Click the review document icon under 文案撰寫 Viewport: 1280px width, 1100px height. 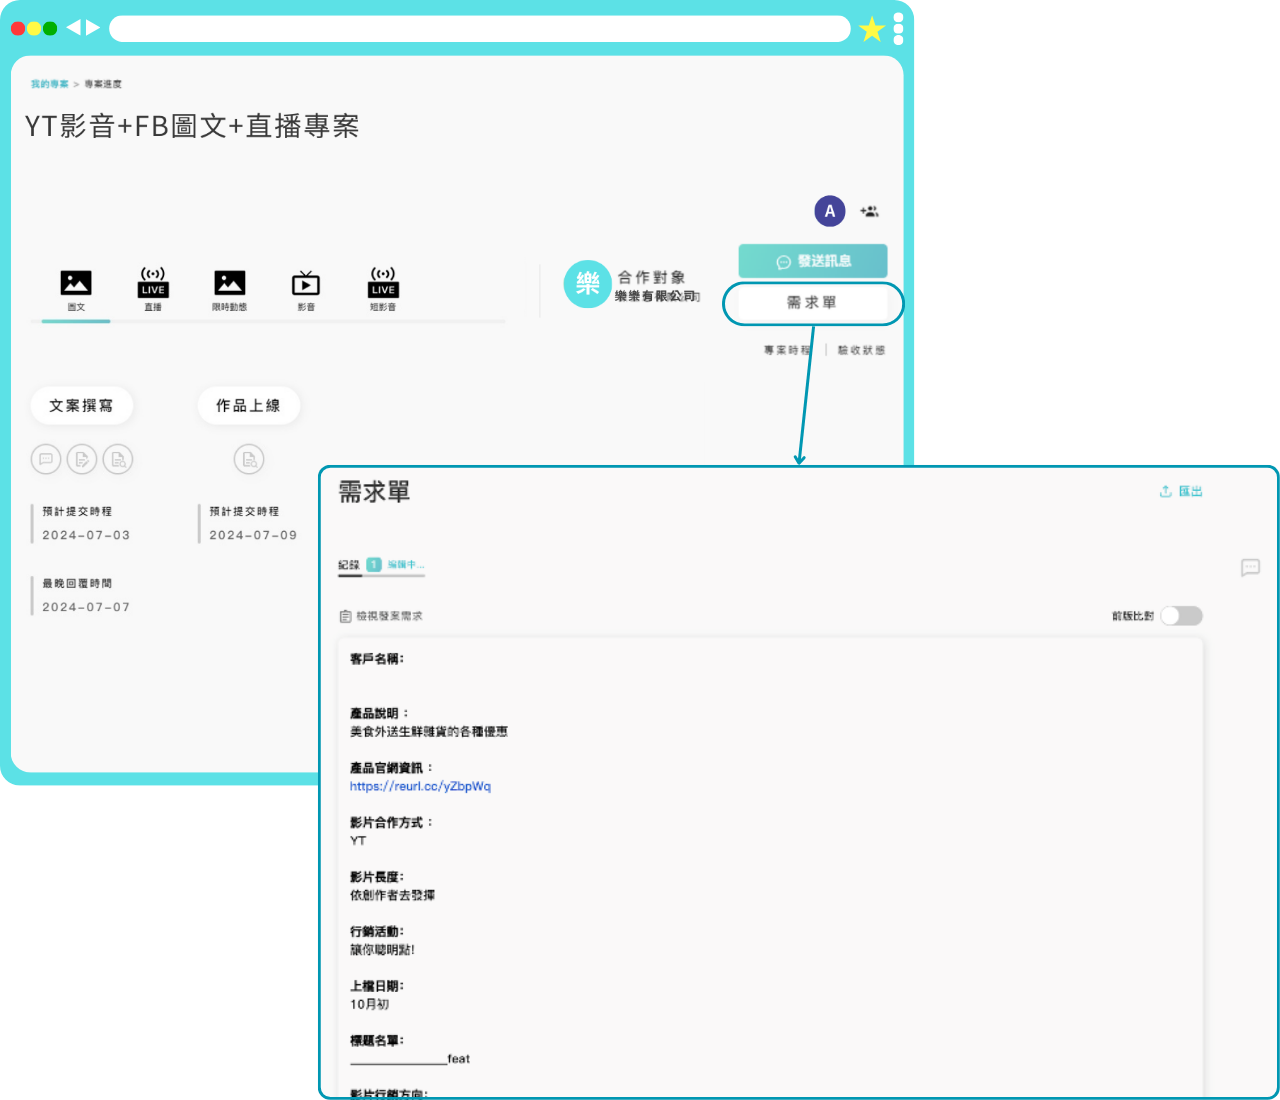[x=118, y=459]
